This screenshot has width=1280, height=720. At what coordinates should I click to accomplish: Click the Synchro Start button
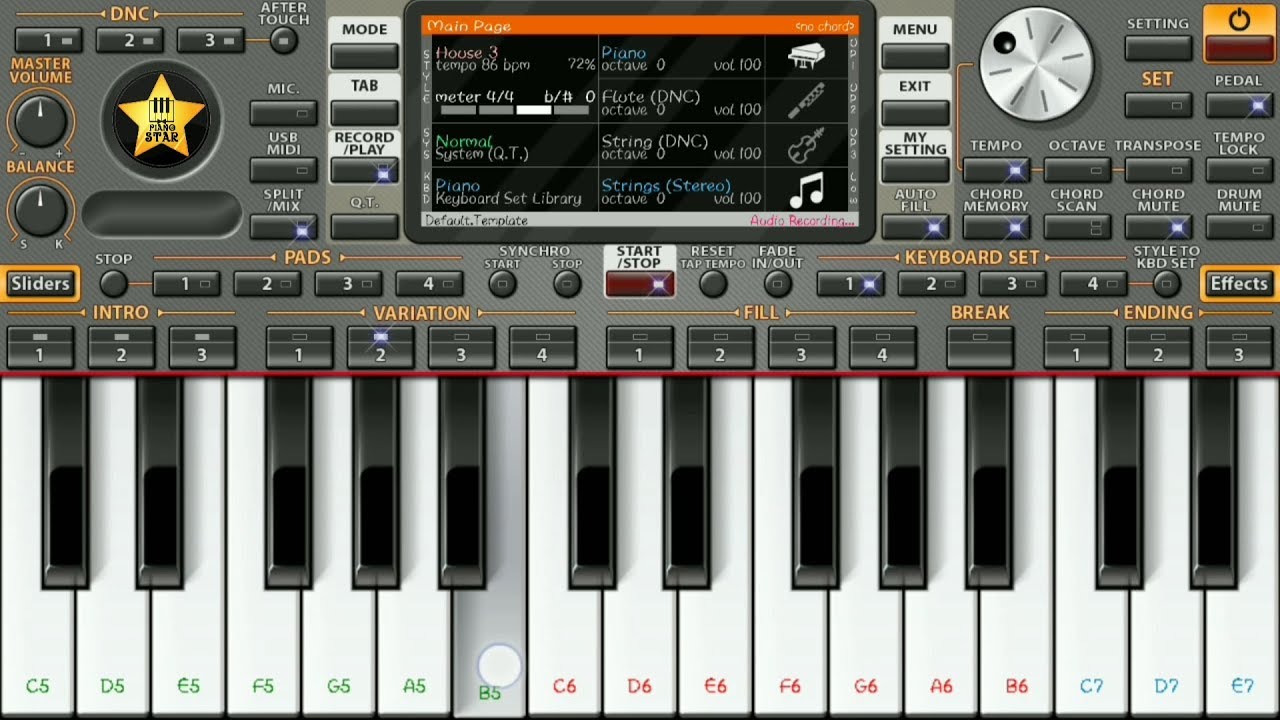pos(502,284)
